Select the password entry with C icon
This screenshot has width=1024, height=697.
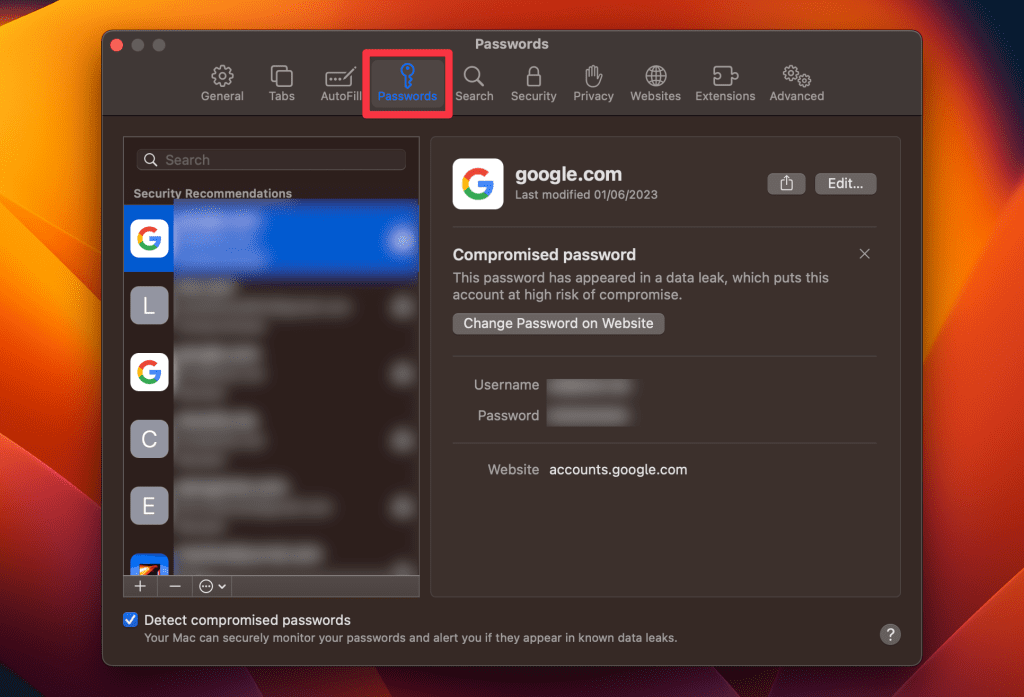[x=271, y=439]
